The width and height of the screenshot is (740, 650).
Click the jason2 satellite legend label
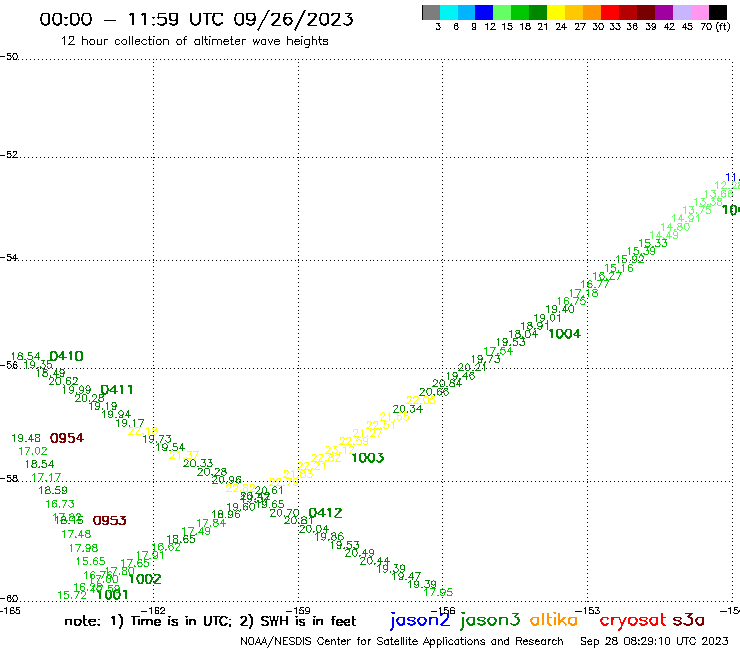coord(420,620)
